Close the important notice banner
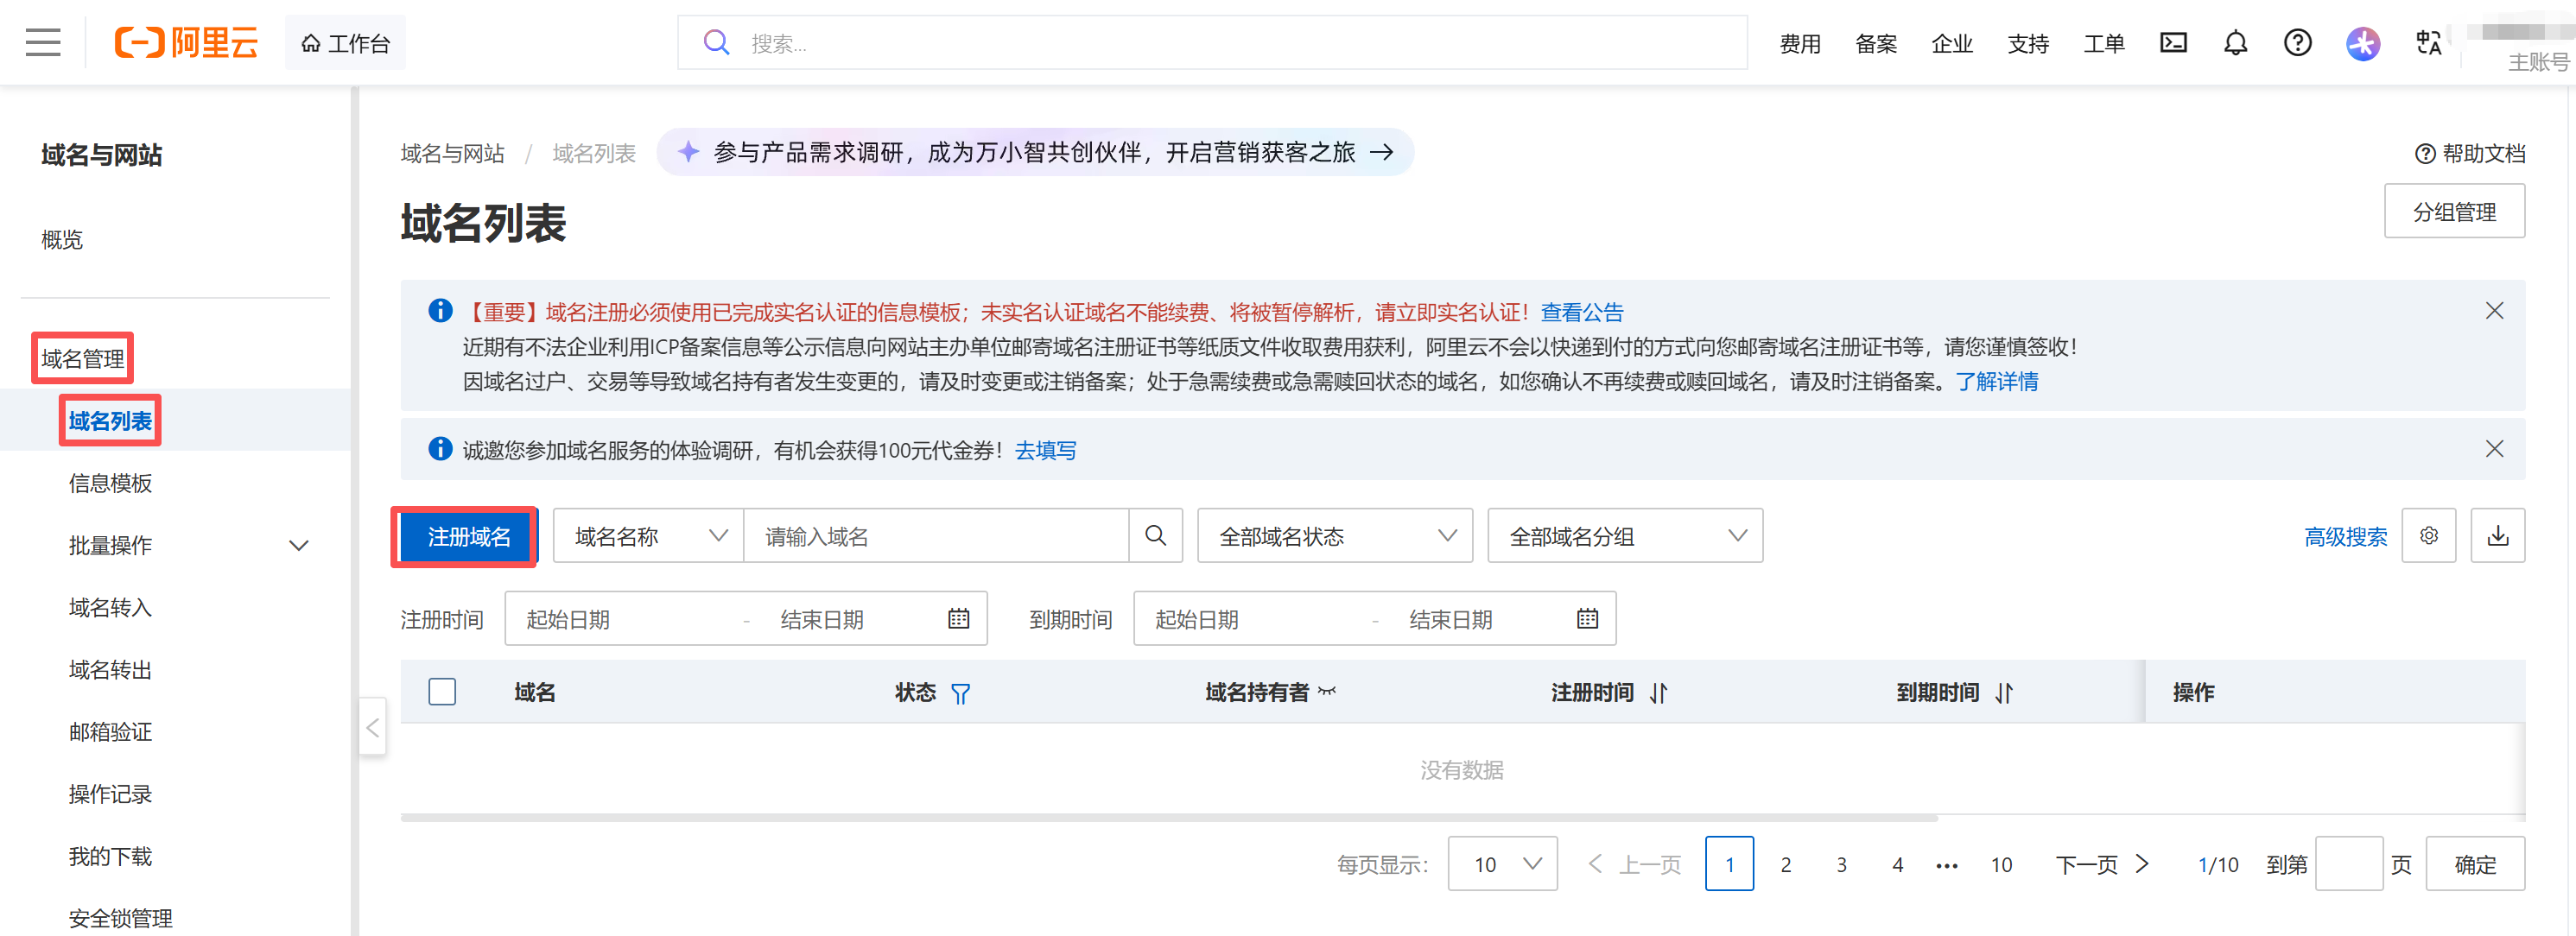This screenshot has height=936, width=2576. coord(2494,311)
